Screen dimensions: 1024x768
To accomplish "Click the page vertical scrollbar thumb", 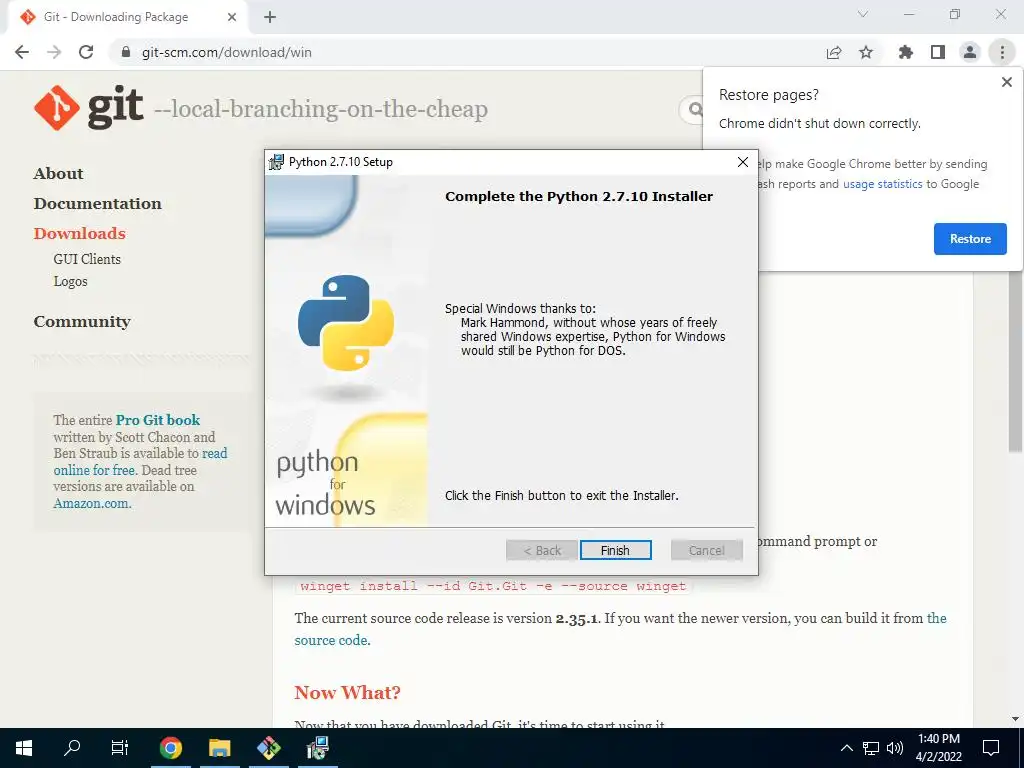I will (x=1016, y=362).
